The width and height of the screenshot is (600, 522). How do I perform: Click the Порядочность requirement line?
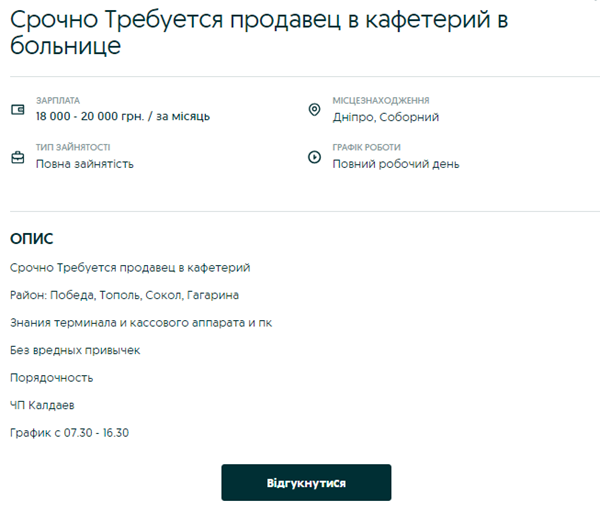point(52,378)
